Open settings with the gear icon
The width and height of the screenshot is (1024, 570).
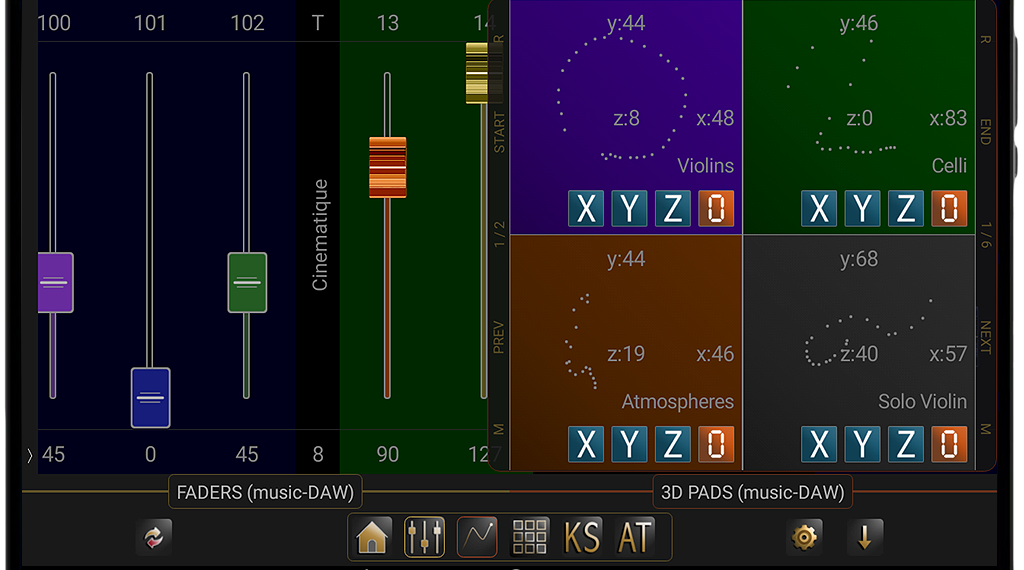(x=804, y=538)
